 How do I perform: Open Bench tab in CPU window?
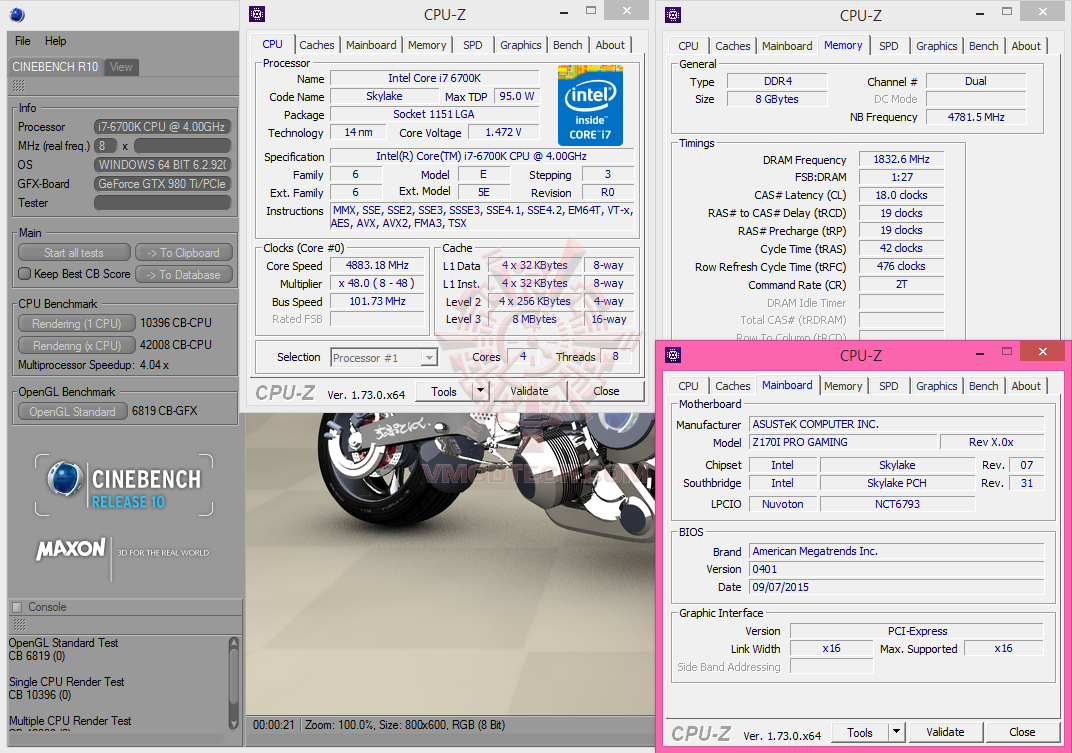tap(567, 45)
